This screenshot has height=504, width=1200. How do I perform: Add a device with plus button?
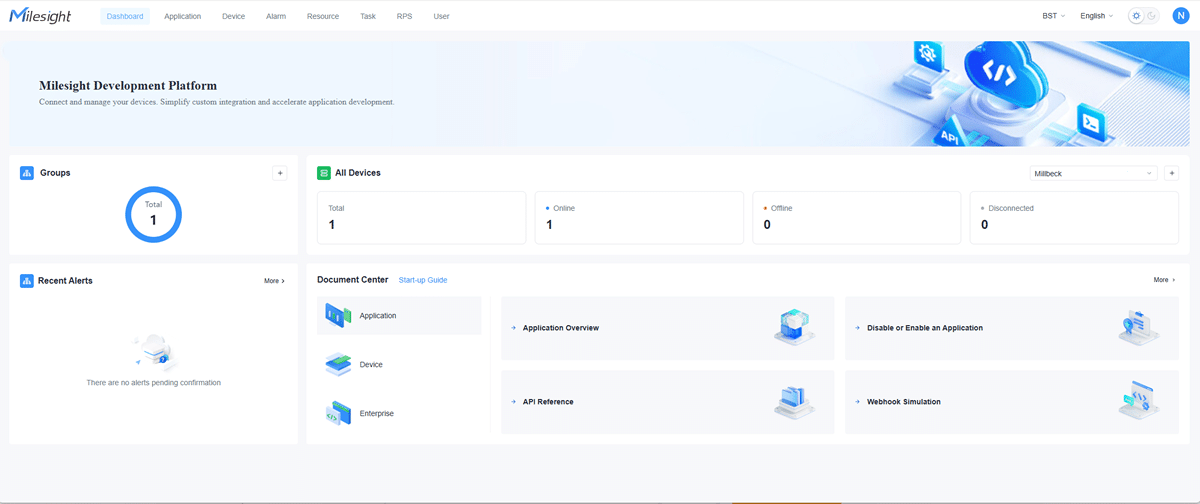pyautogui.click(x=1172, y=173)
